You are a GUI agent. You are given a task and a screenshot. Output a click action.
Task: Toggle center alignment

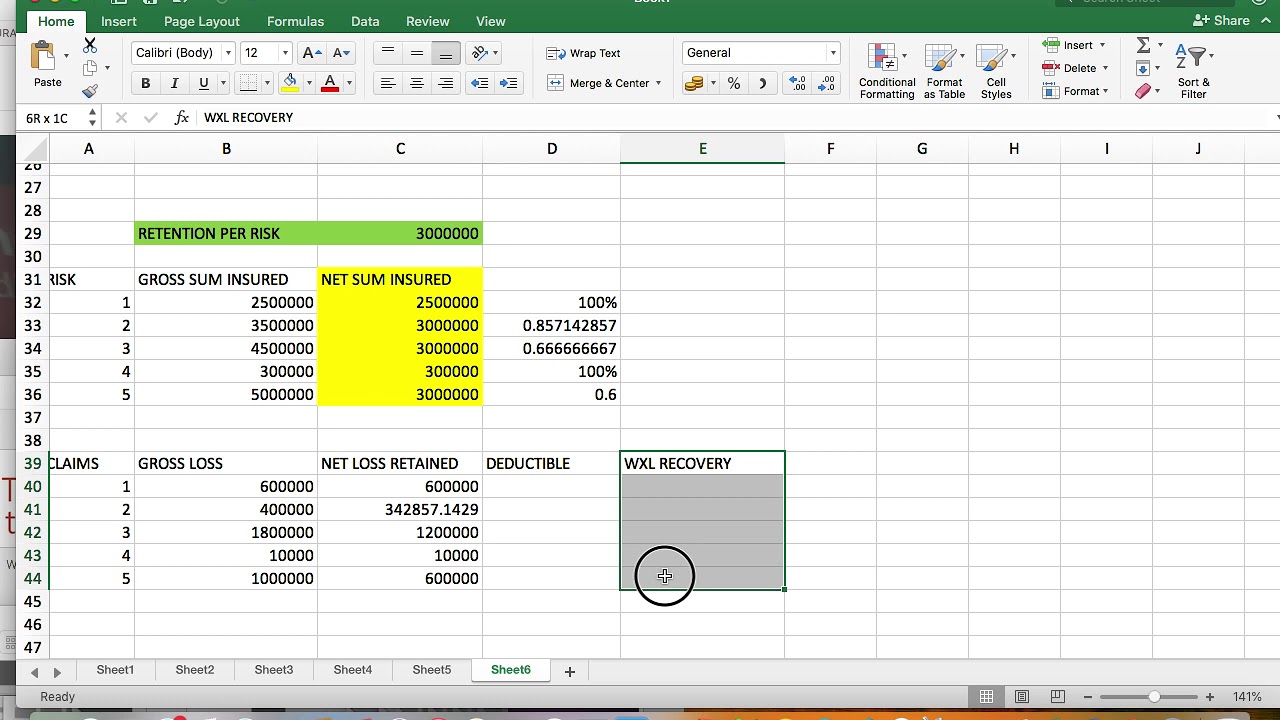pyautogui.click(x=417, y=83)
